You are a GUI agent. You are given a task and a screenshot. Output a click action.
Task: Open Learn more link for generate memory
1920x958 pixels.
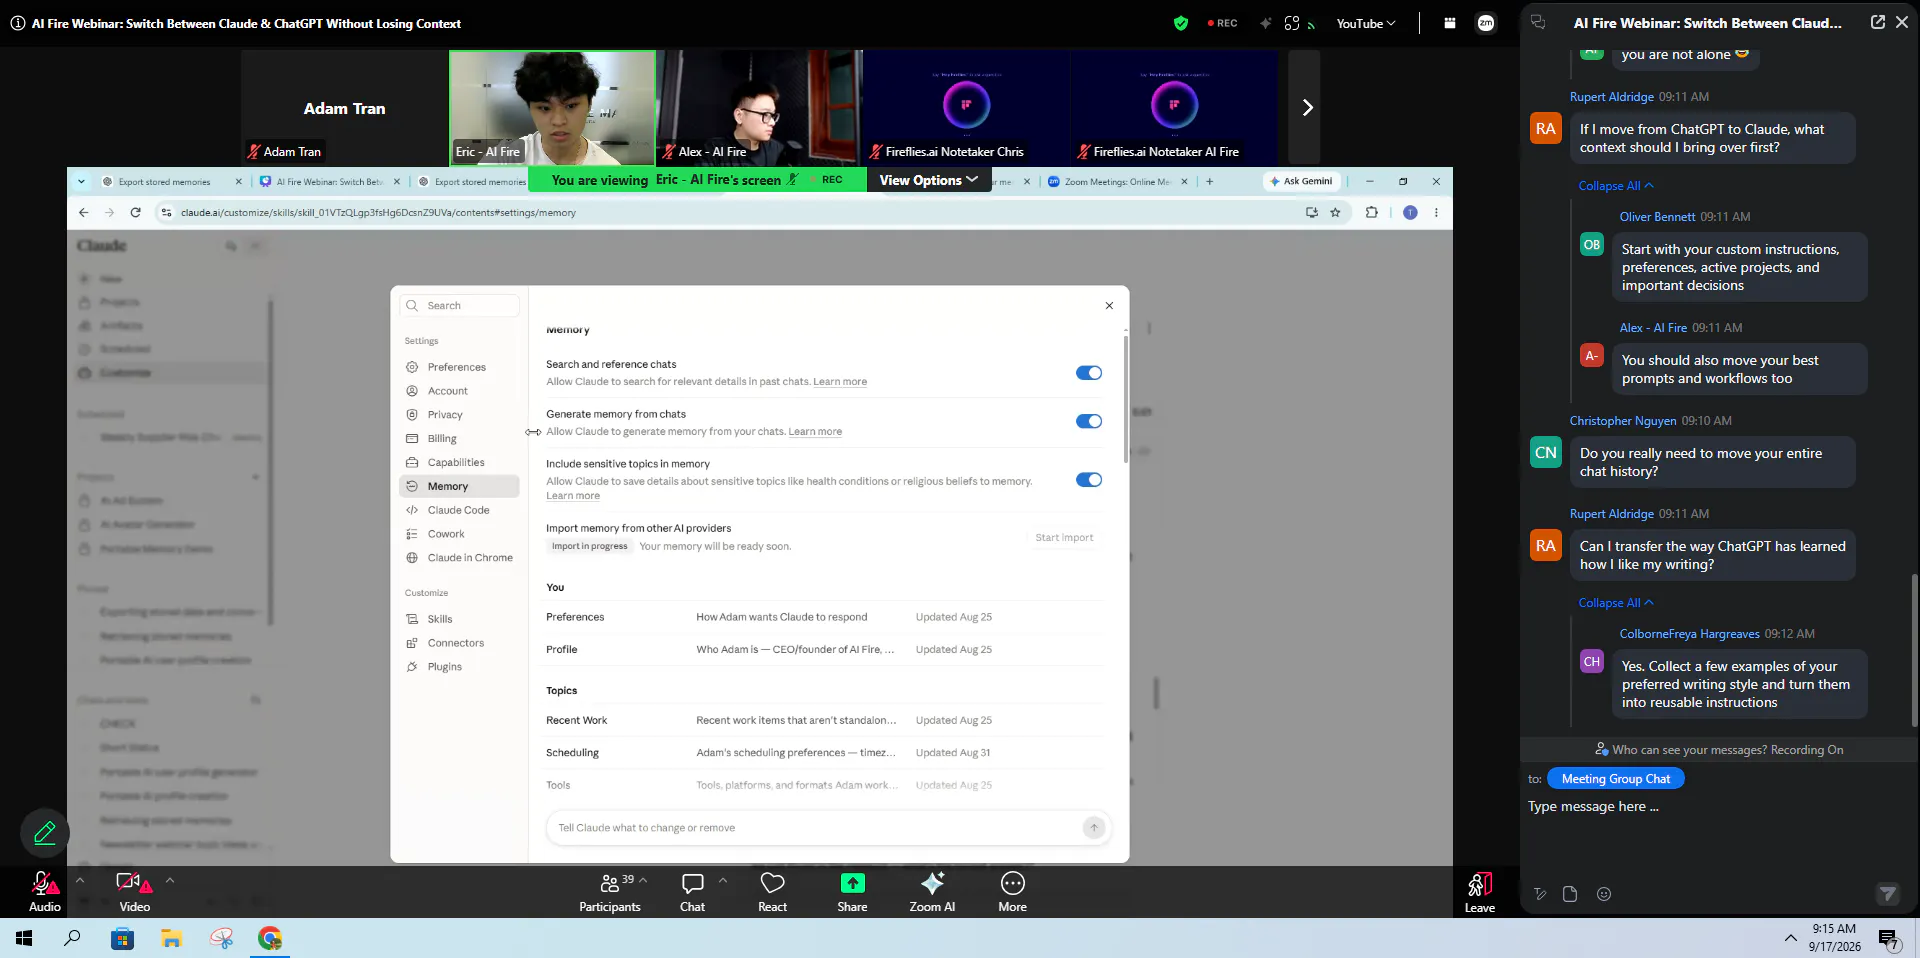(x=815, y=432)
